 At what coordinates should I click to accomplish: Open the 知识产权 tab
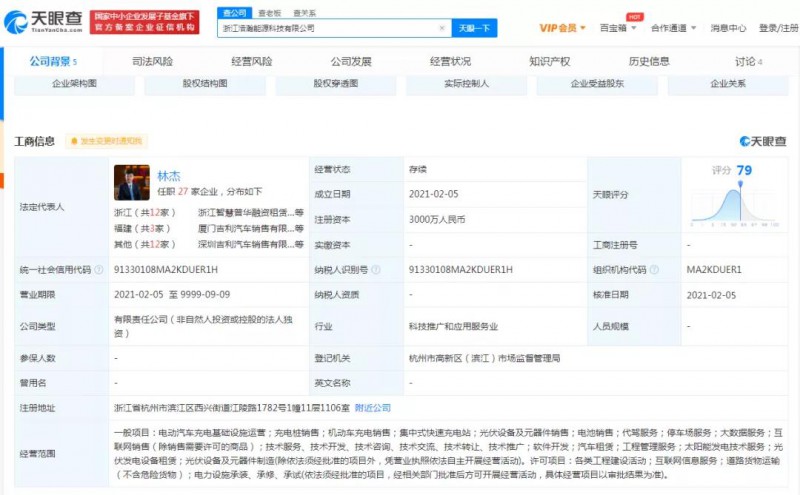(x=549, y=62)
